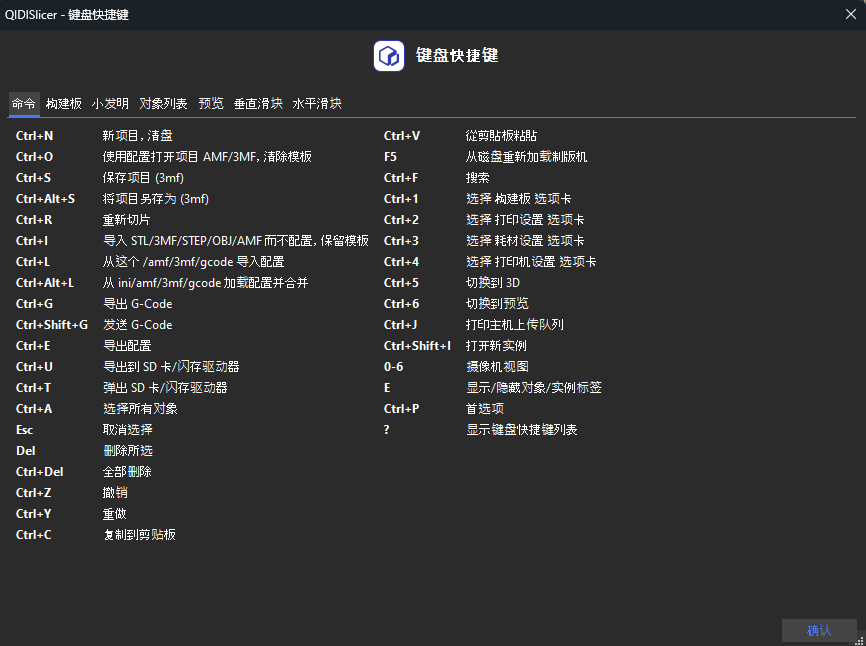The width and height of the screenshot is (866, 646).
Task: Click the 发送 G-Code entry
Action: click(x=138, y=325)
